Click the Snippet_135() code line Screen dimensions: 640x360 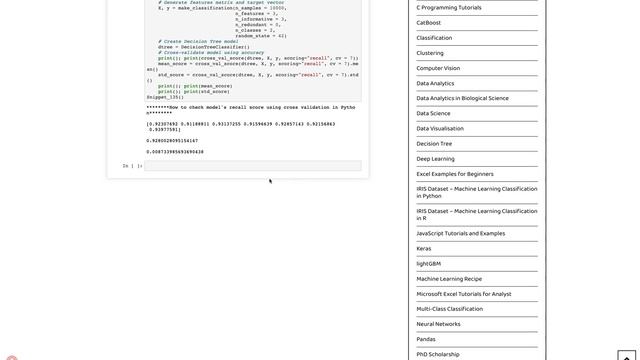(165, 98)
